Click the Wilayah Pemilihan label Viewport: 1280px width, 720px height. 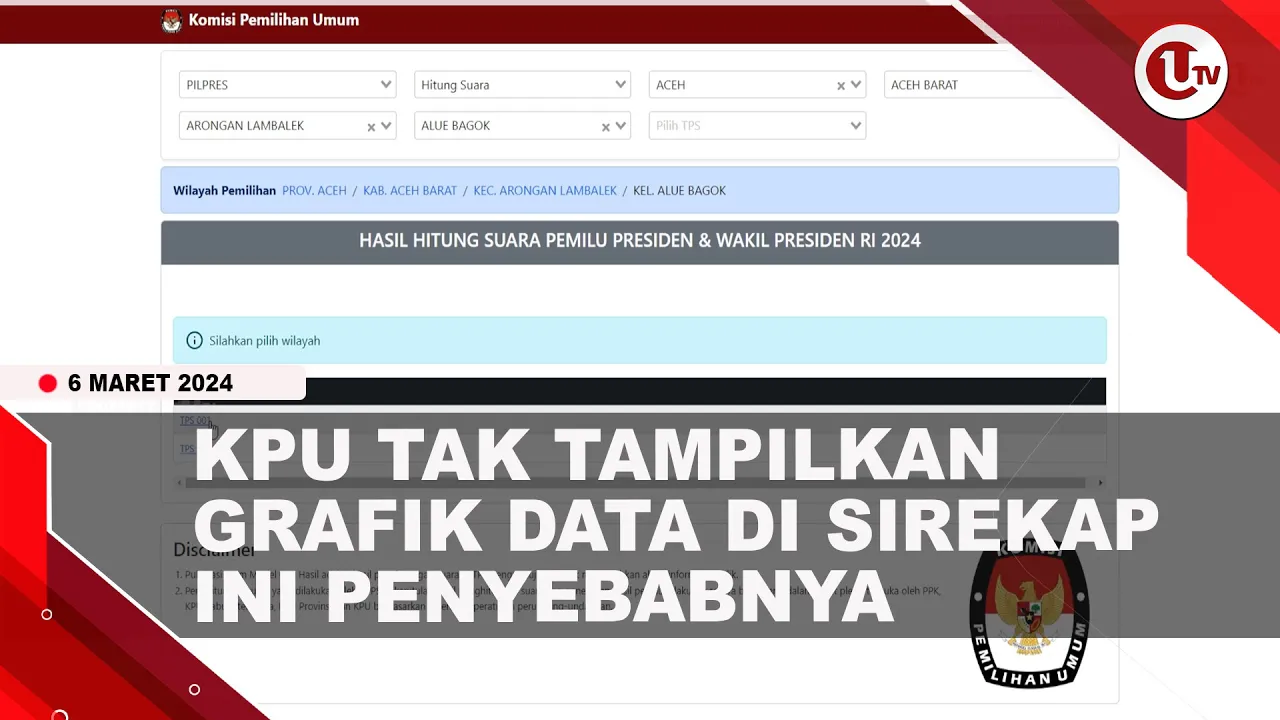[224, 190]
